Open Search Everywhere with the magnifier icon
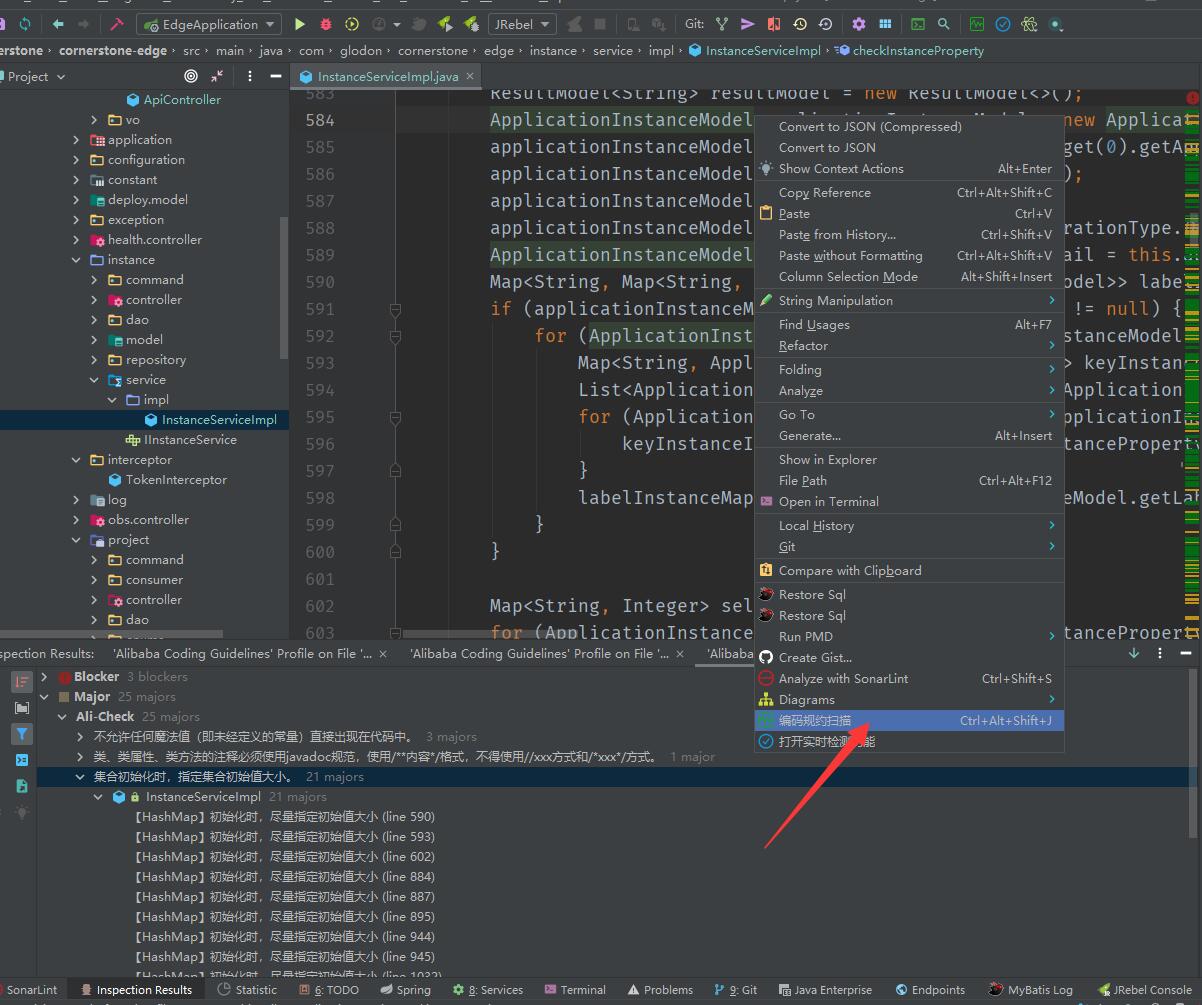The height and width of the screenshot is (1005, 1202). pos(944,23)
